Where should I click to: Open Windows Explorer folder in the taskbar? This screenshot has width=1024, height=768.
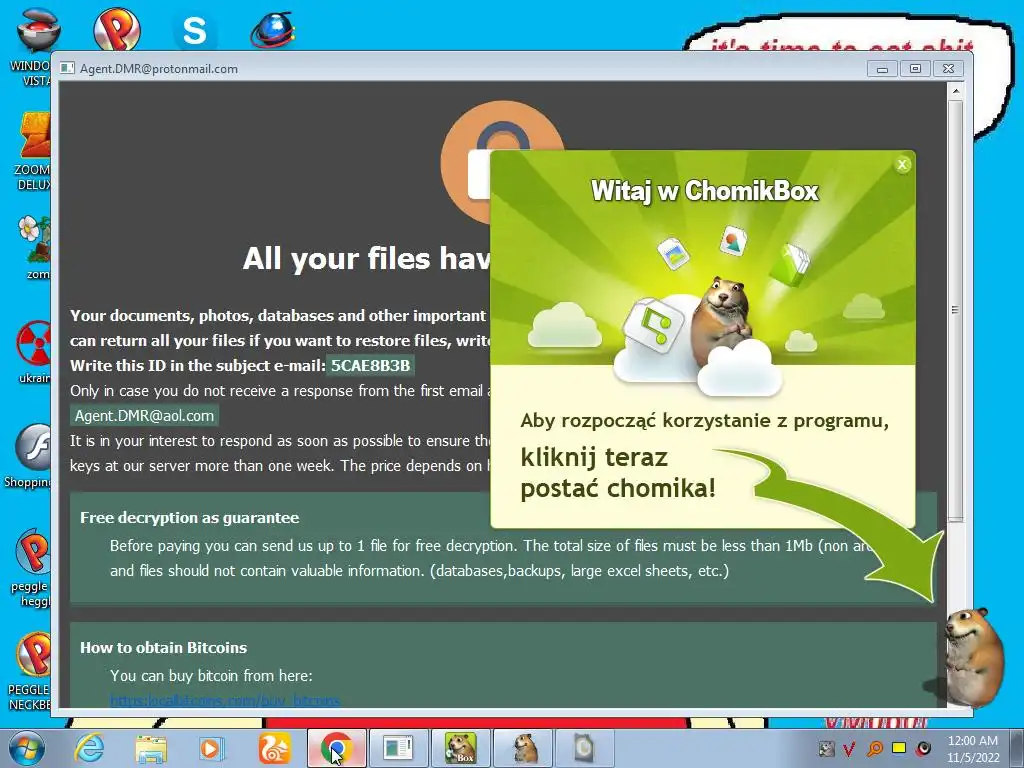click(151, 748)
